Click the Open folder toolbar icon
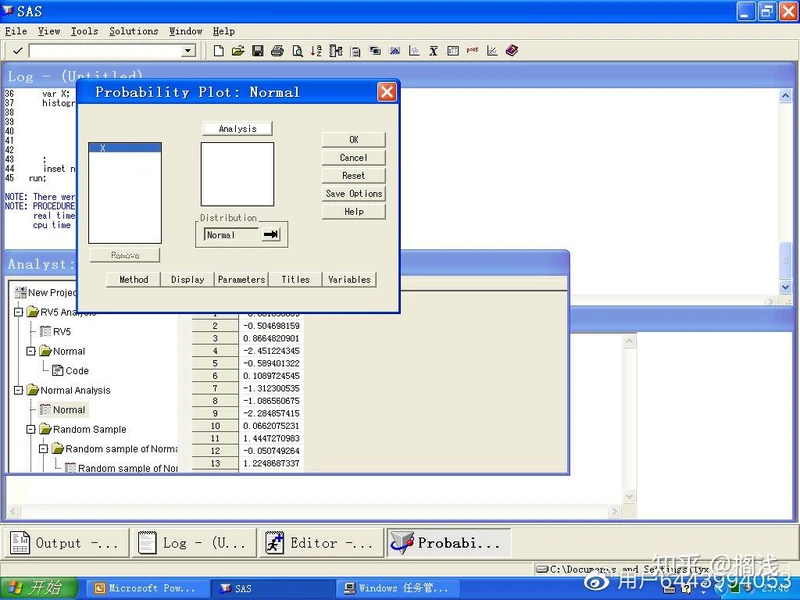This screenshot has height=600, width=800. pyautogui.click(x=238, y=51)
